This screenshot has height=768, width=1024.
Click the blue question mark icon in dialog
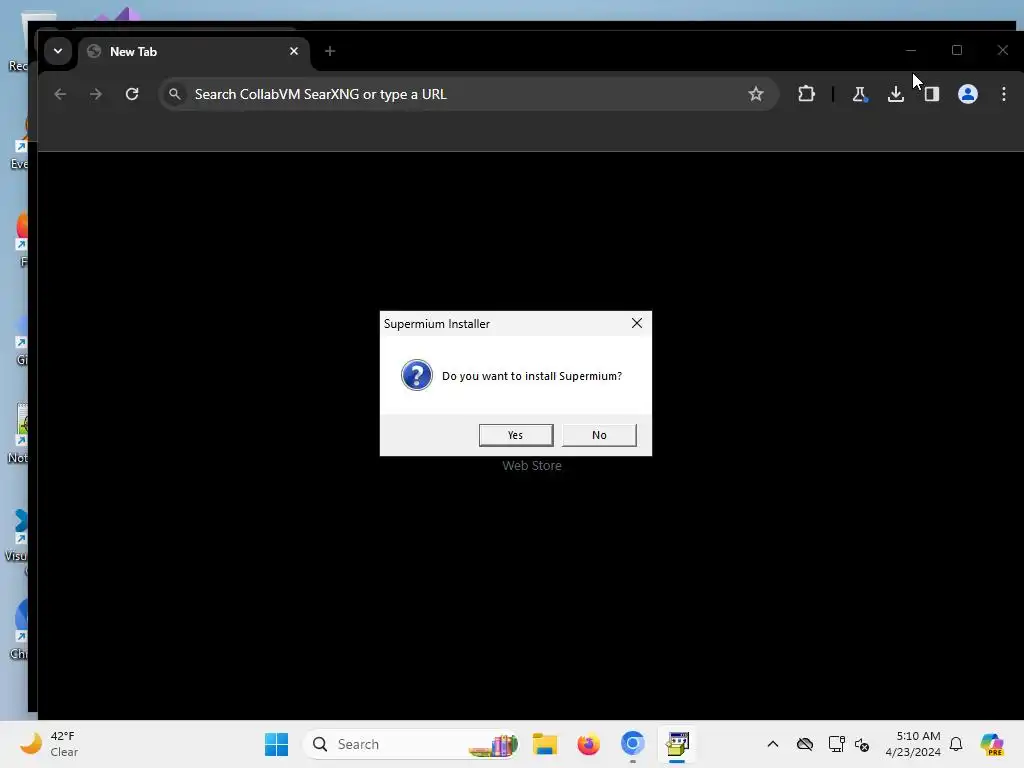[417, 376]
